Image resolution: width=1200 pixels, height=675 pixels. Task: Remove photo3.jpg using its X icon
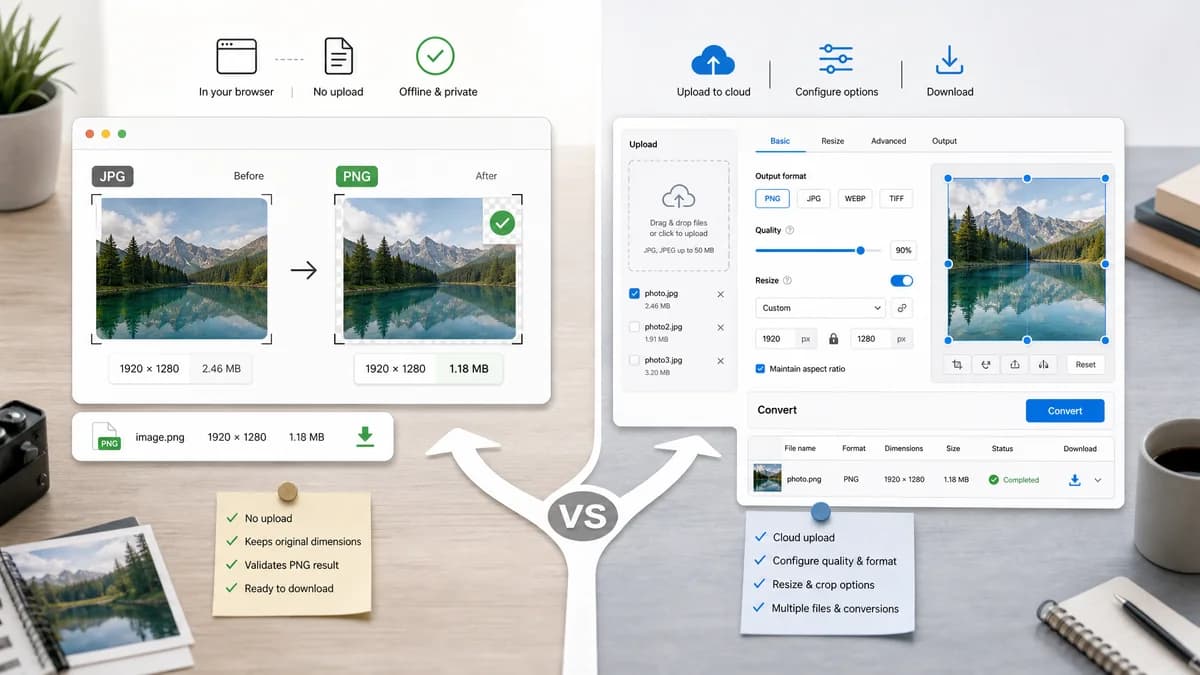721,360
